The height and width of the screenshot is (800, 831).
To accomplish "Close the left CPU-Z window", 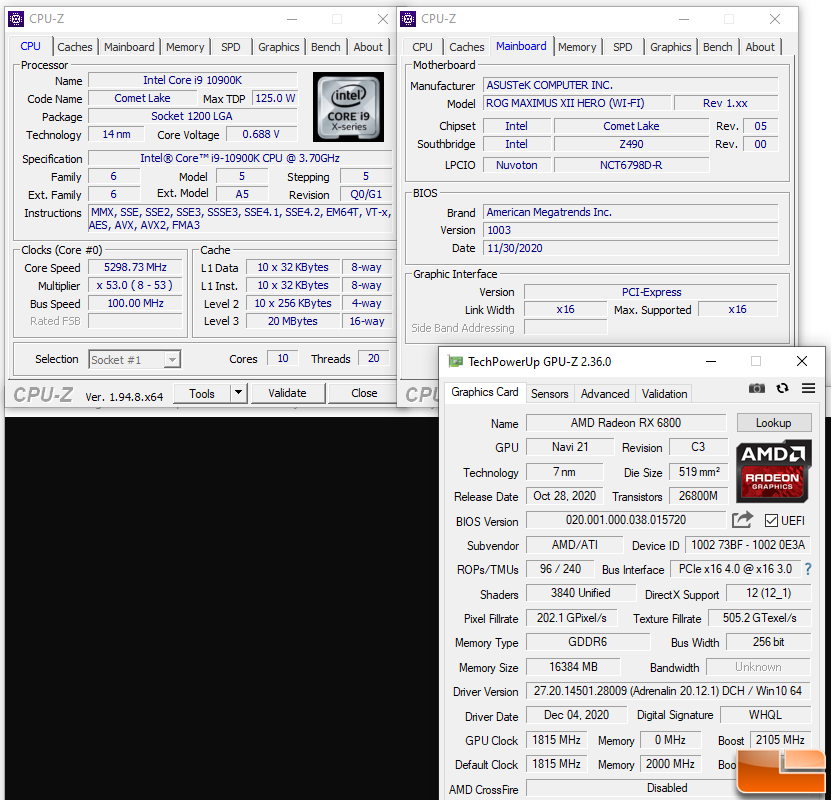I will [383, 19].
